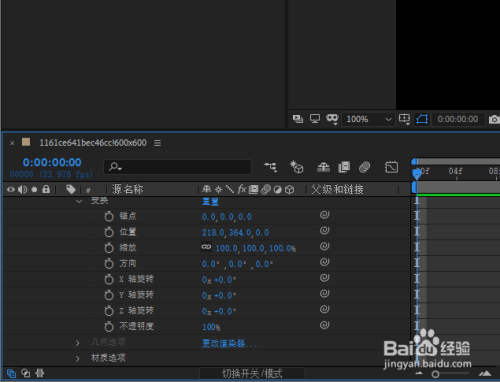Click the 不透明度 value 100%
The height and width of the screenshot is (382, 500).
[x=211, y=327]
